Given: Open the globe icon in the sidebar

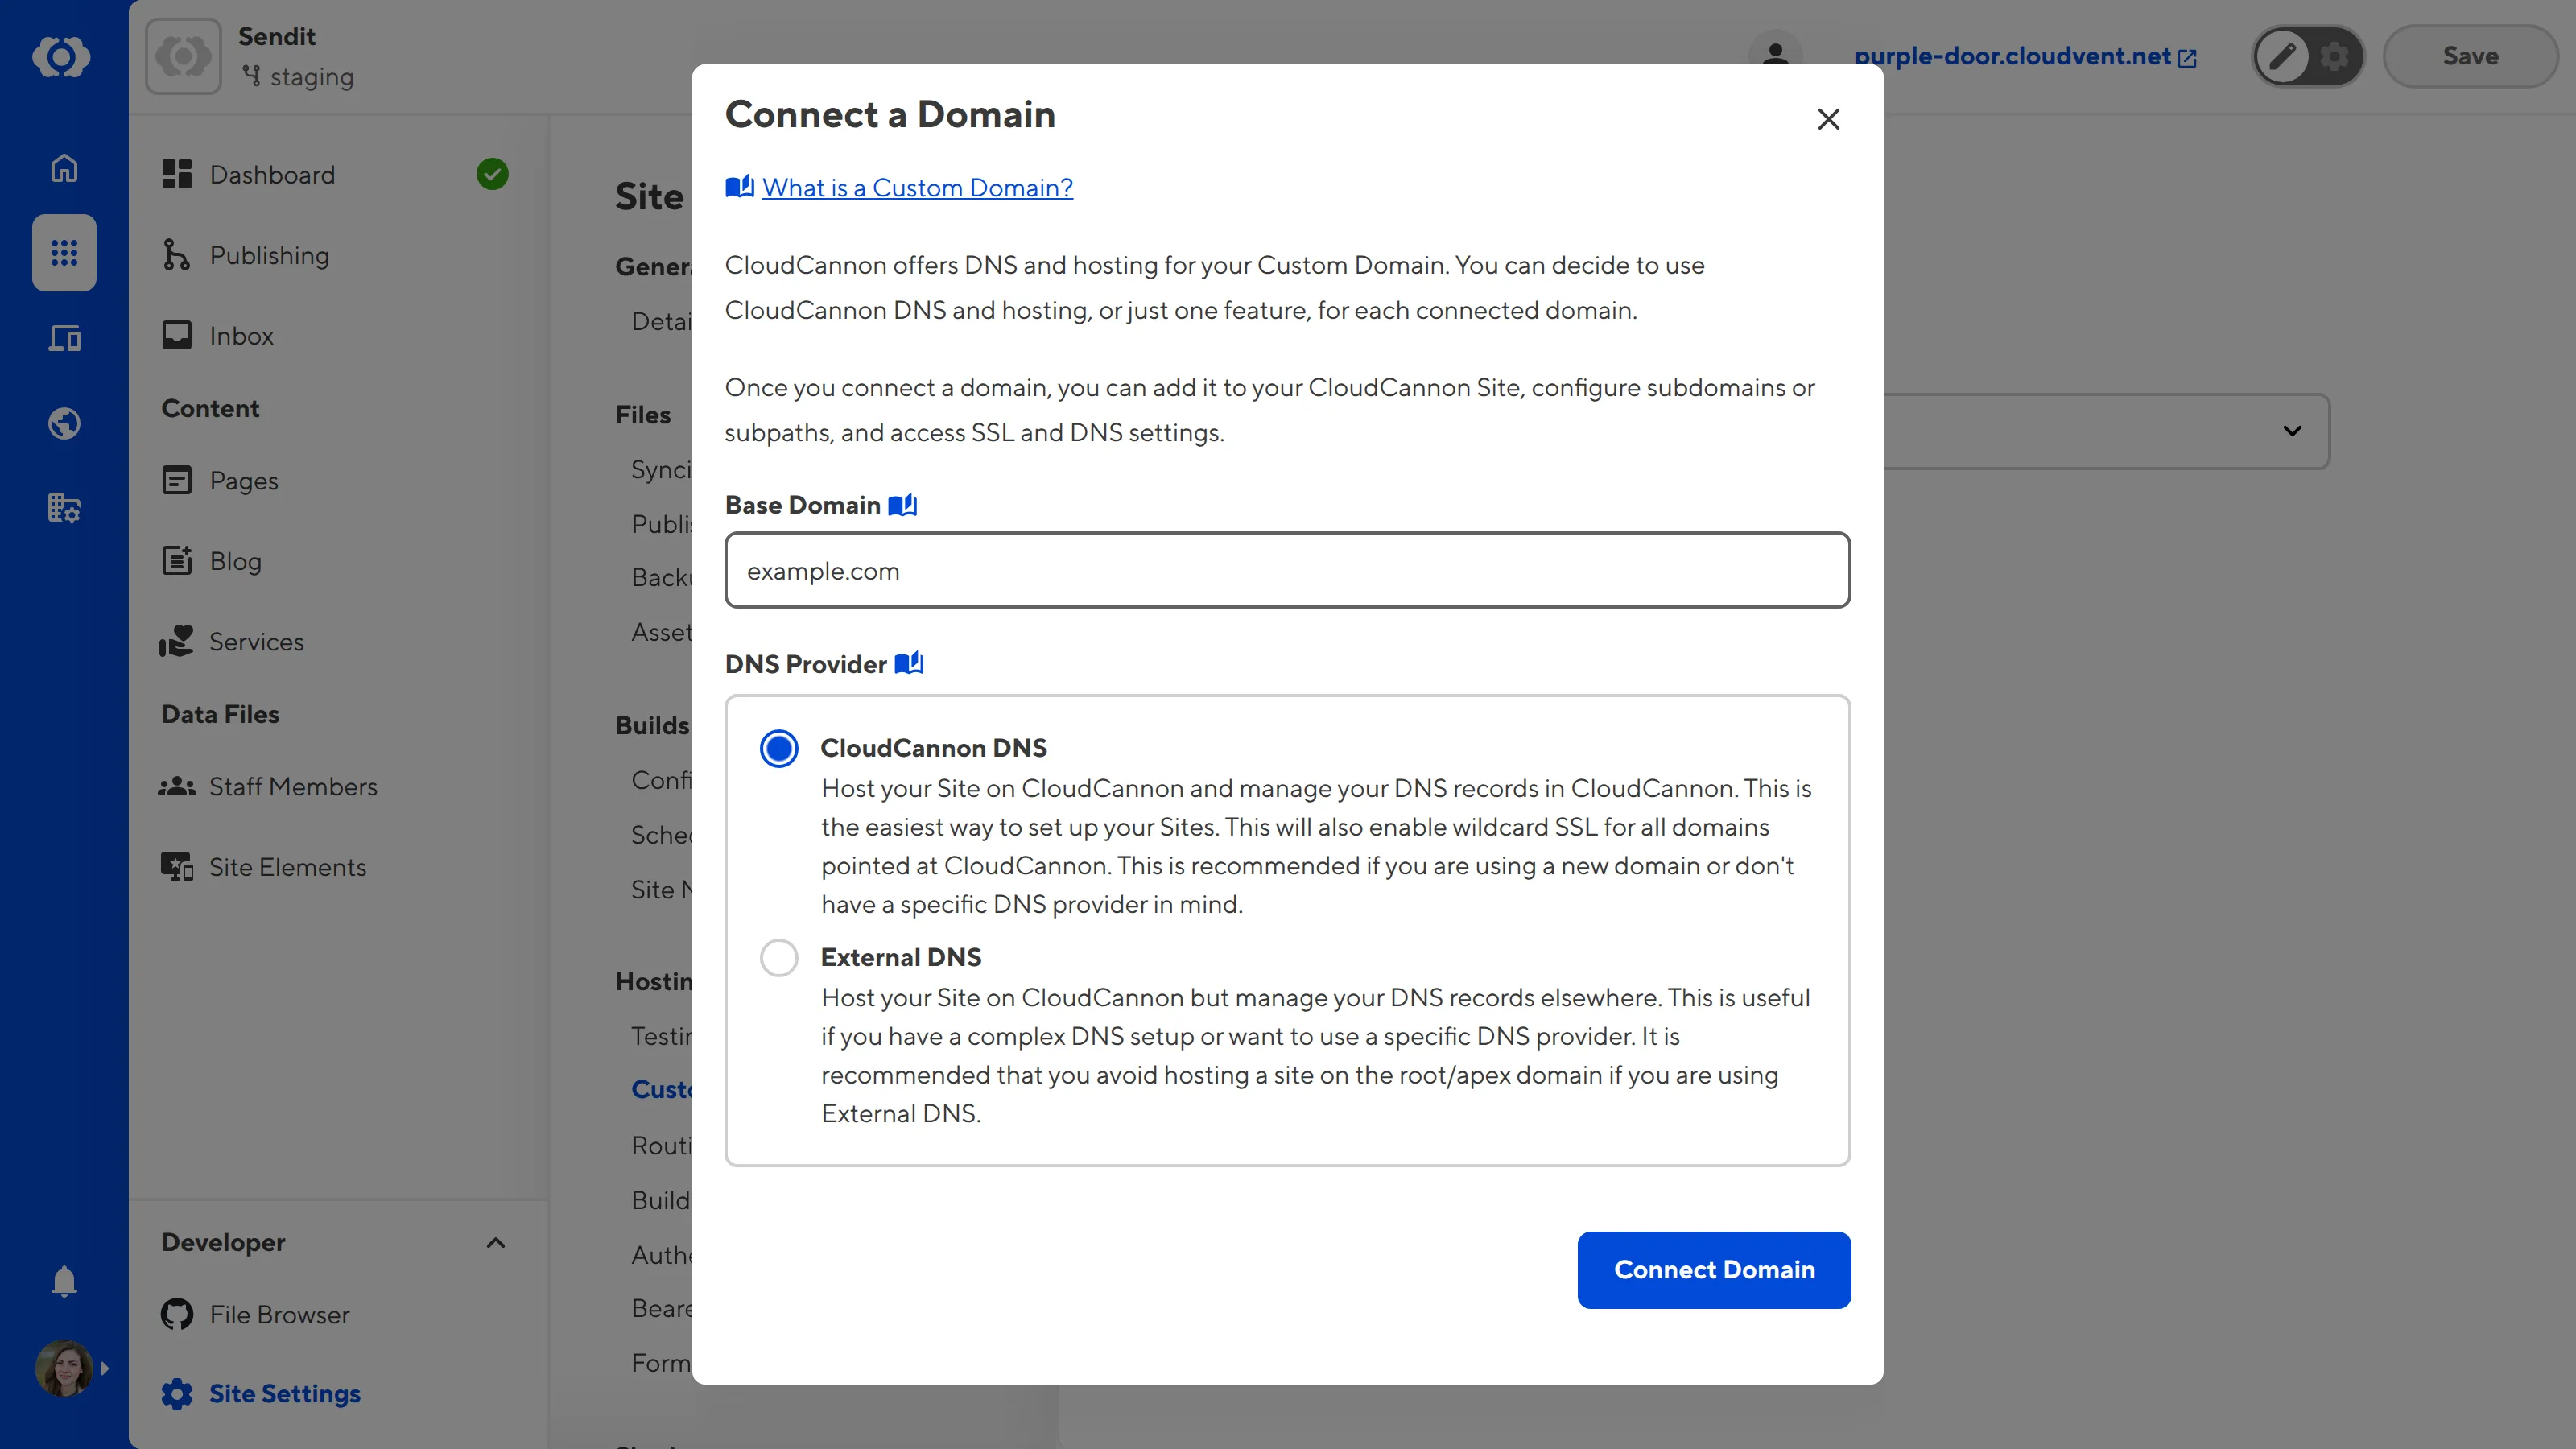Looking at the screenshot, I should (63, 423).
